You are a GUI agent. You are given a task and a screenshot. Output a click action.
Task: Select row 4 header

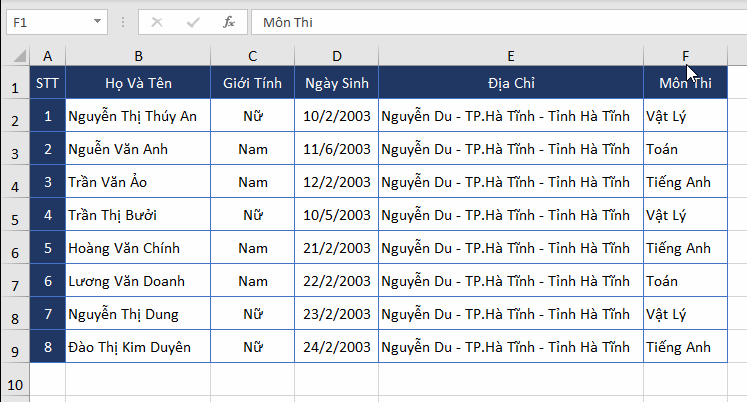15,181
